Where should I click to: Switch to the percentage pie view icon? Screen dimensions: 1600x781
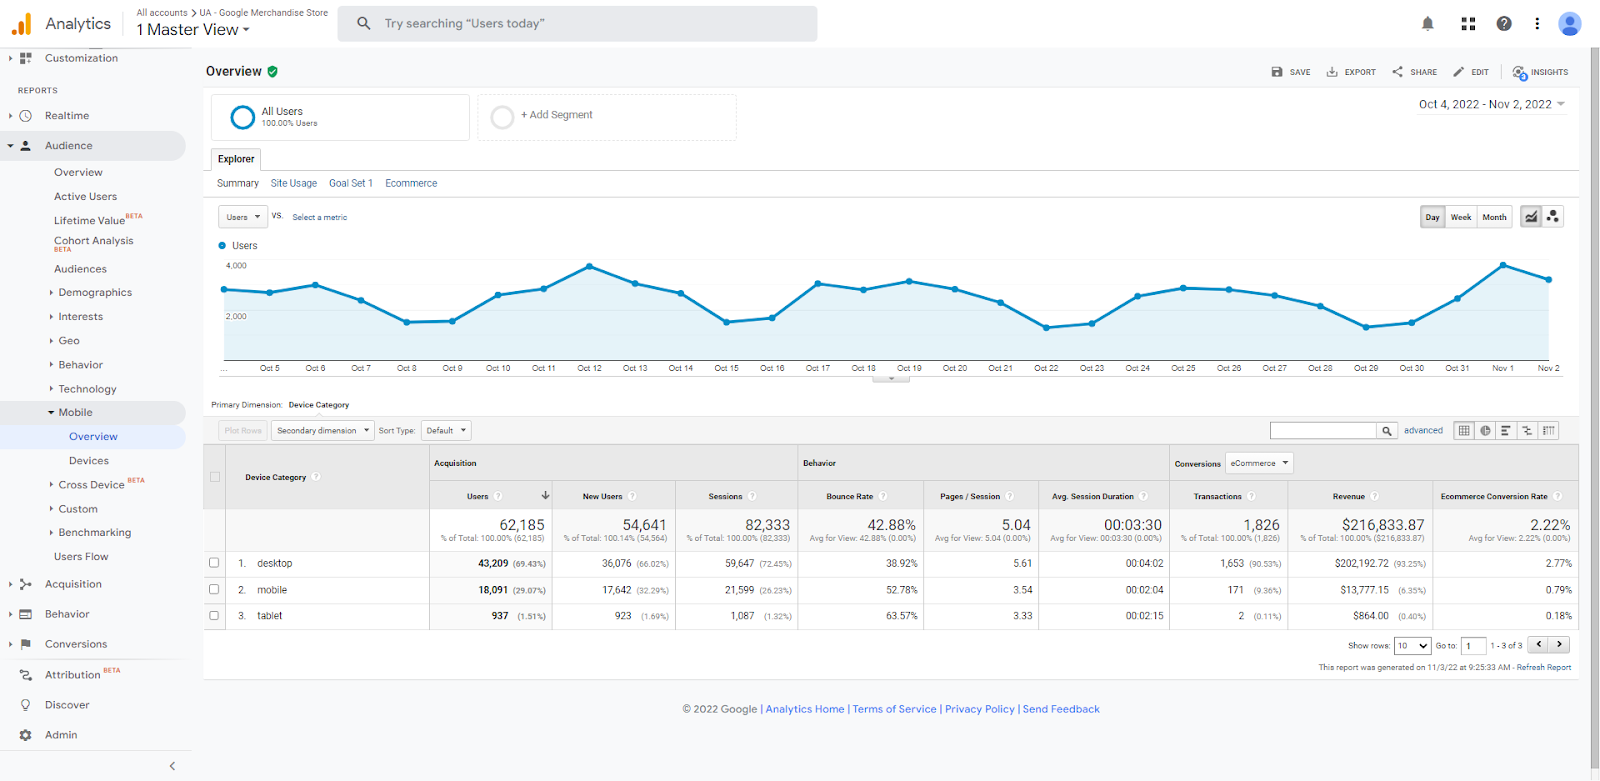[1485, 431]
